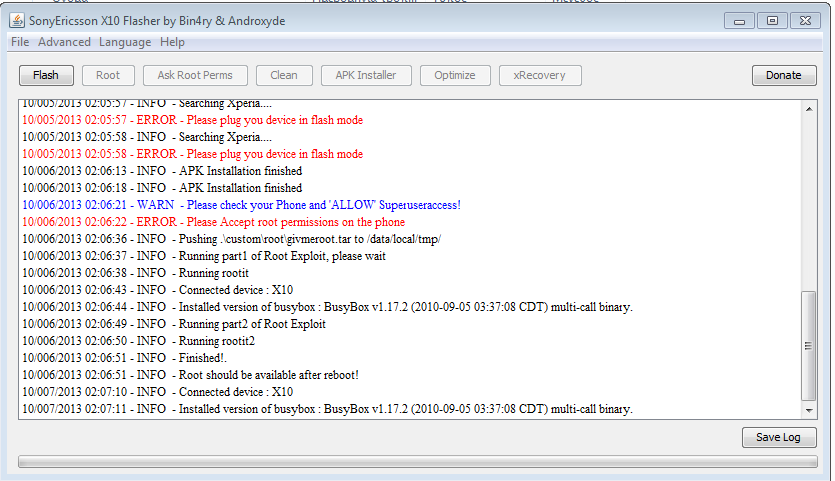
Task: Click the window title SonyEricsson X10 Flasher
Action: (157, 21)
